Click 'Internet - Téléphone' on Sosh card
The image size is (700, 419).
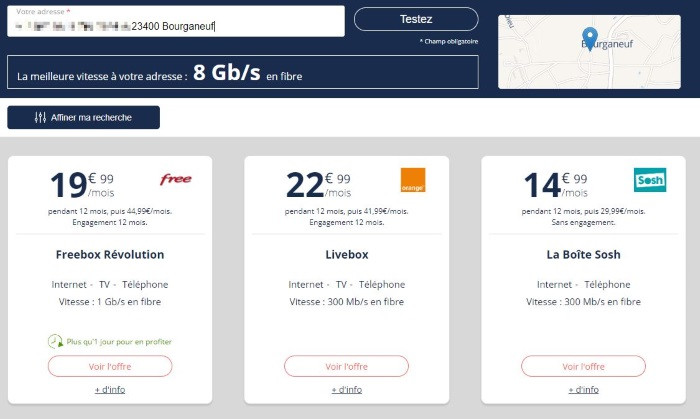tap(583, 285)
